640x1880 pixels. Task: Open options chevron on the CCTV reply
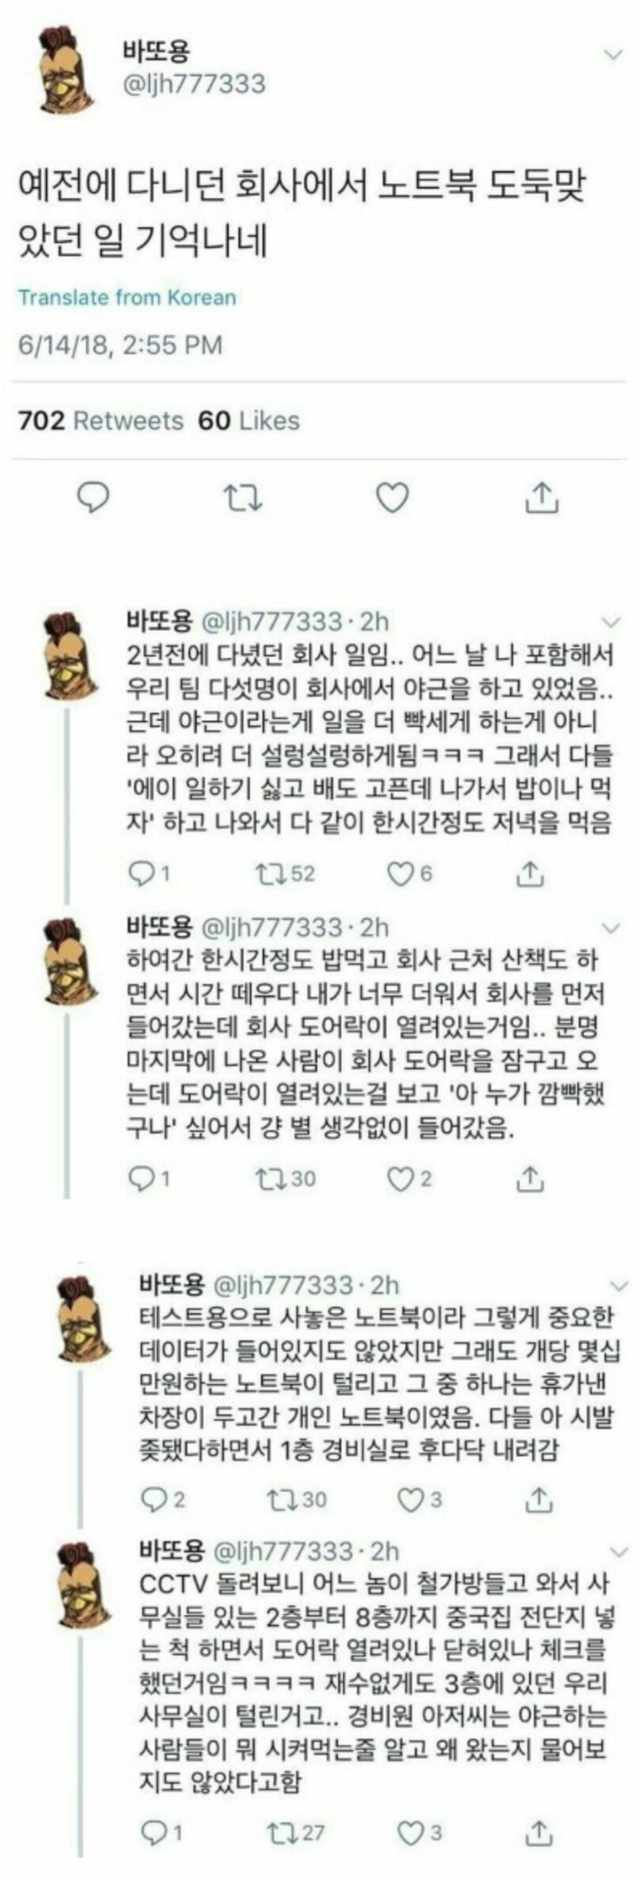619,1551
